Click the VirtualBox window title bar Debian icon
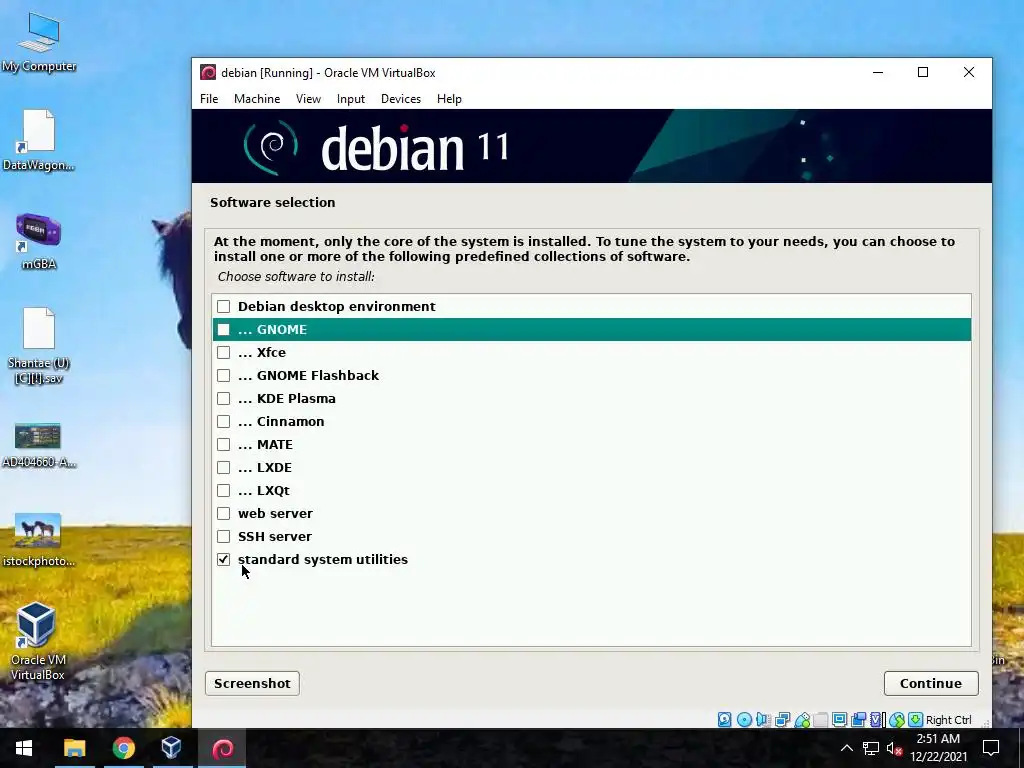This screenshot has height=768, width=1024. click(208, 72)
